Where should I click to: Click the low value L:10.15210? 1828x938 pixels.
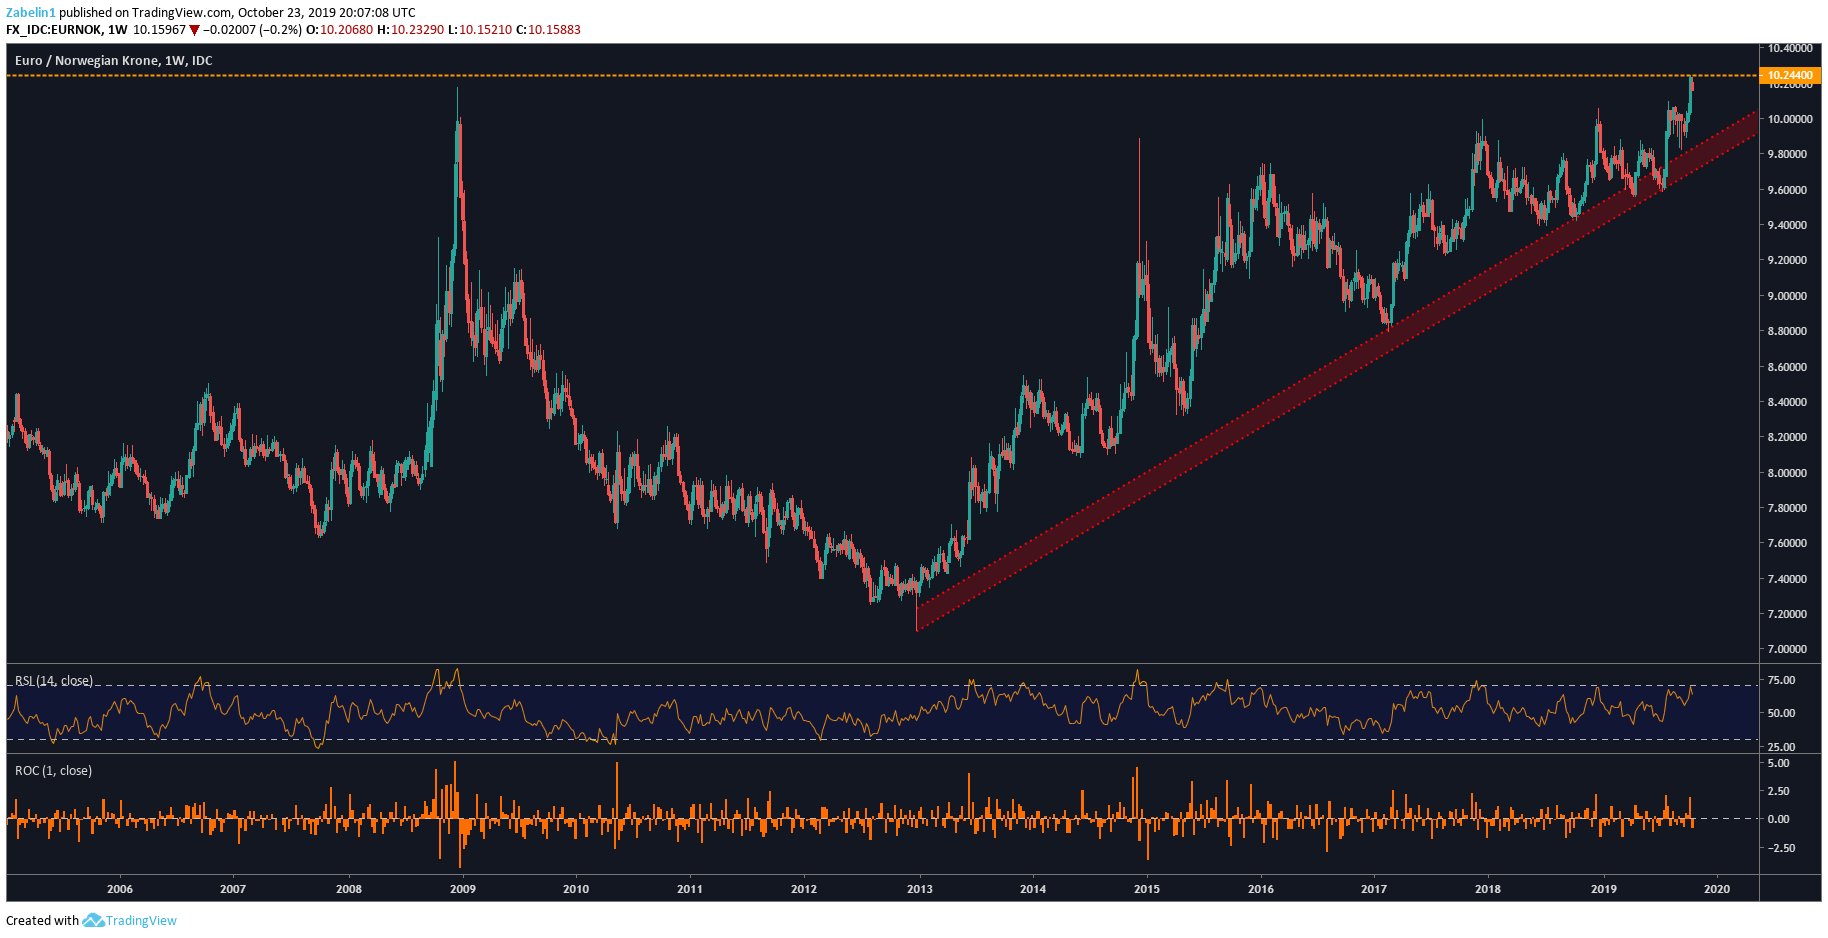tap(480, 30)
